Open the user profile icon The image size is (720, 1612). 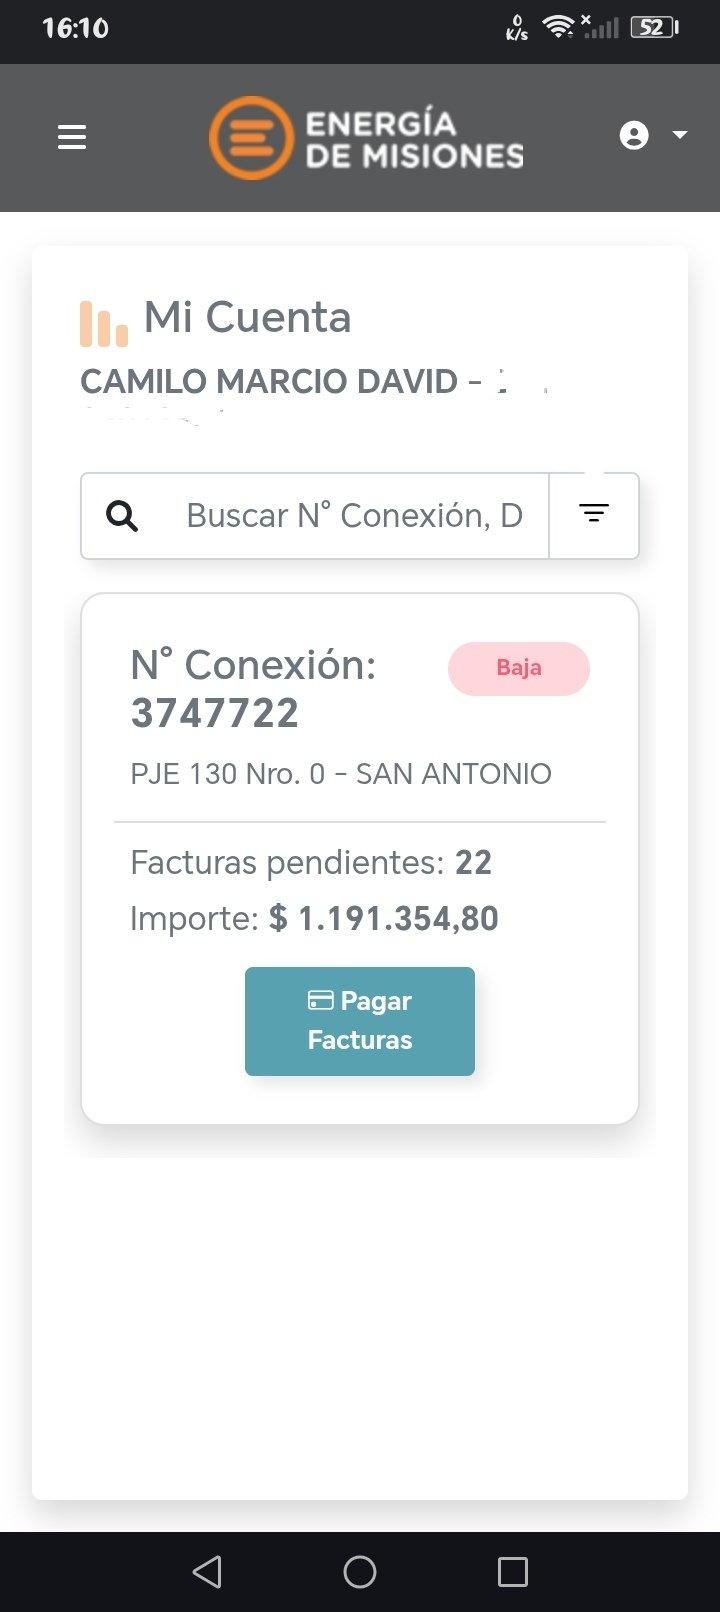pos(634,135)
